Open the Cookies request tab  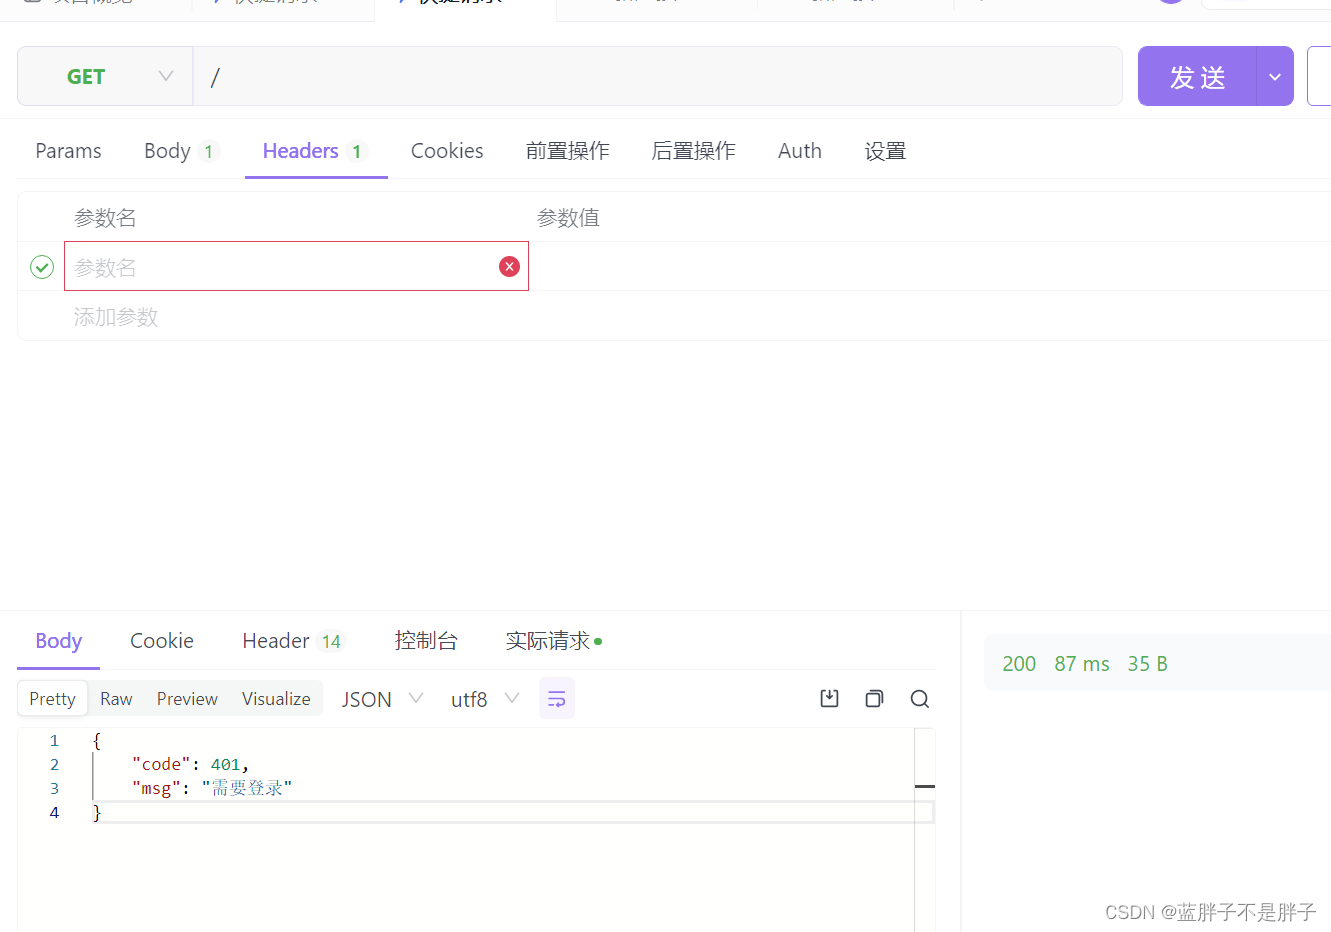[x=447, y=151]
